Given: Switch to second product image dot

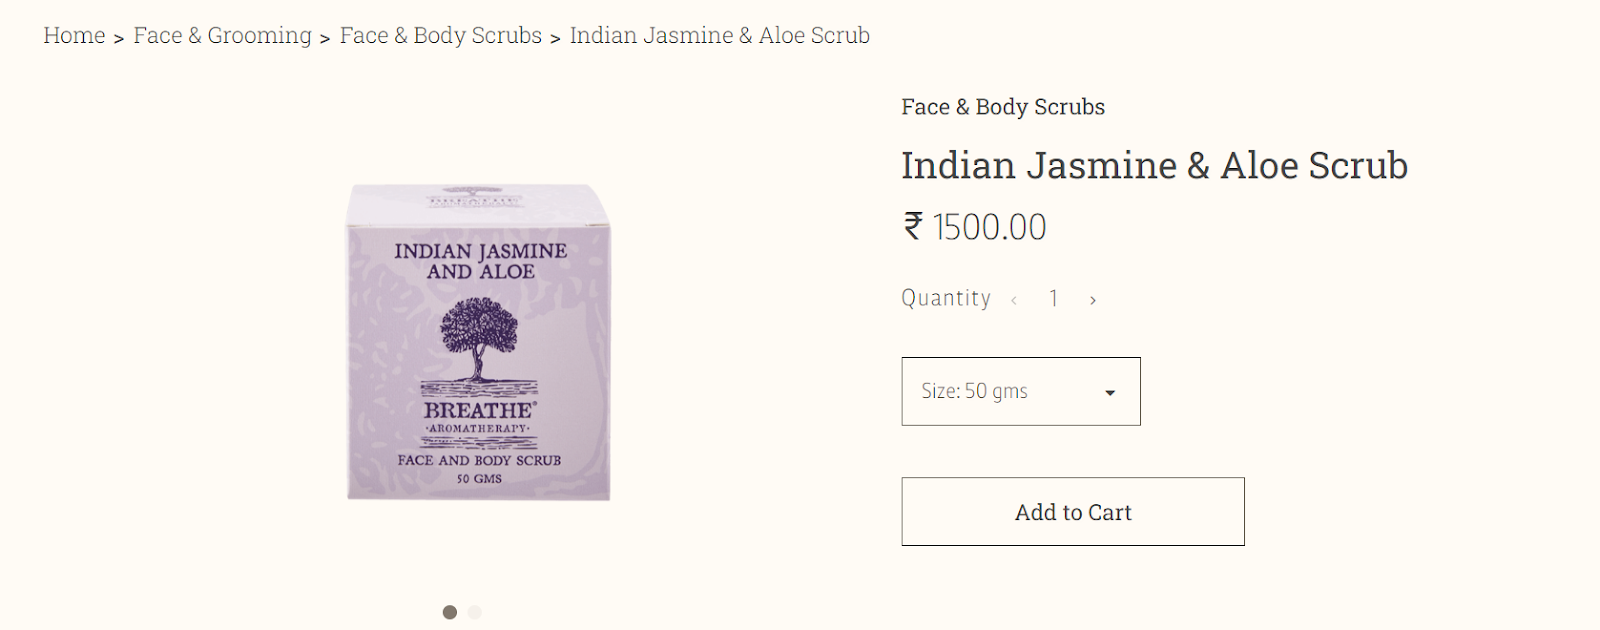Looking at the screenshot, I should click(x=475, y=612).
